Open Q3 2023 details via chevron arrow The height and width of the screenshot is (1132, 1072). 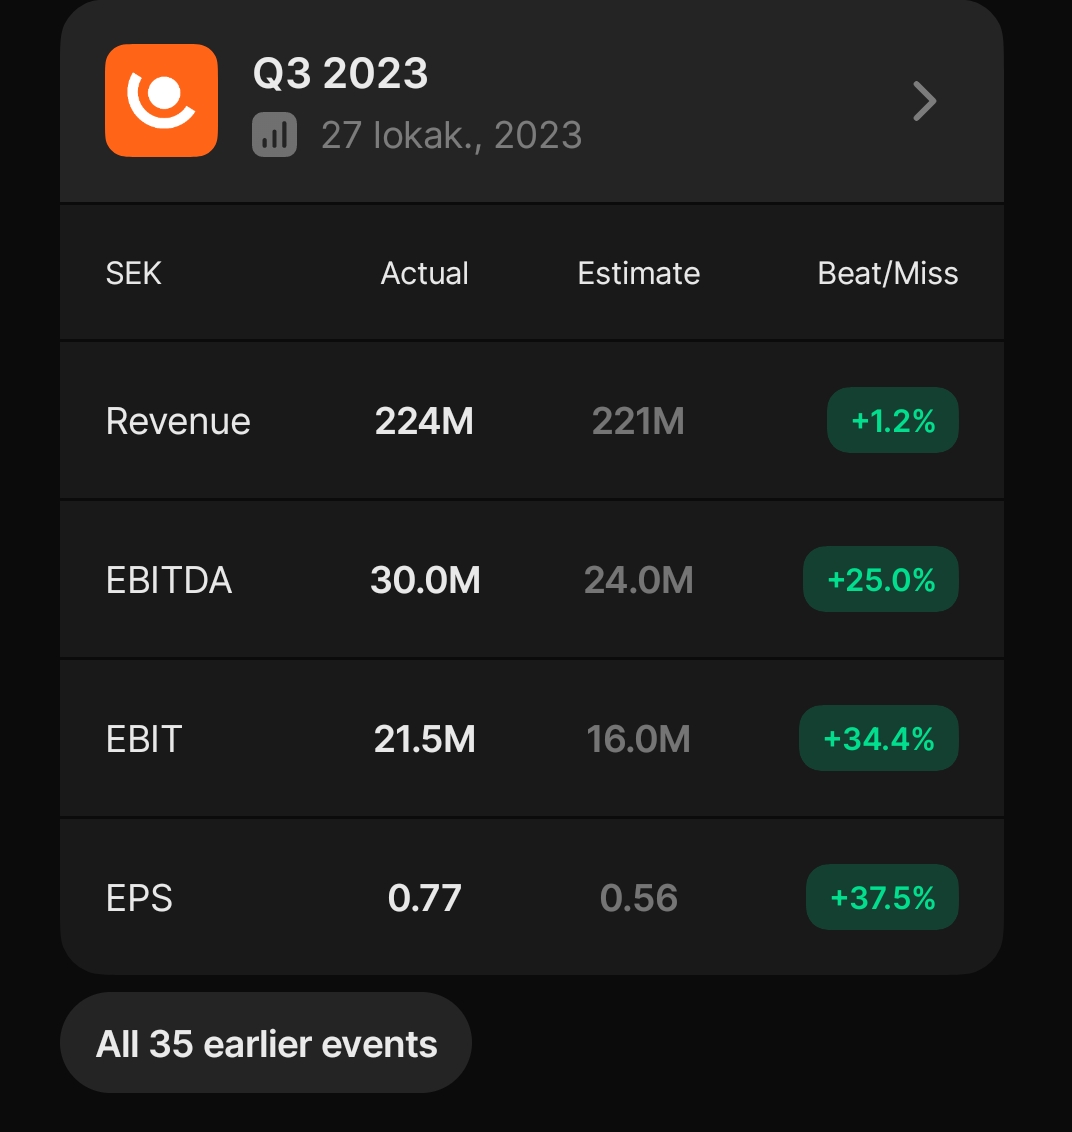point(925,101)
